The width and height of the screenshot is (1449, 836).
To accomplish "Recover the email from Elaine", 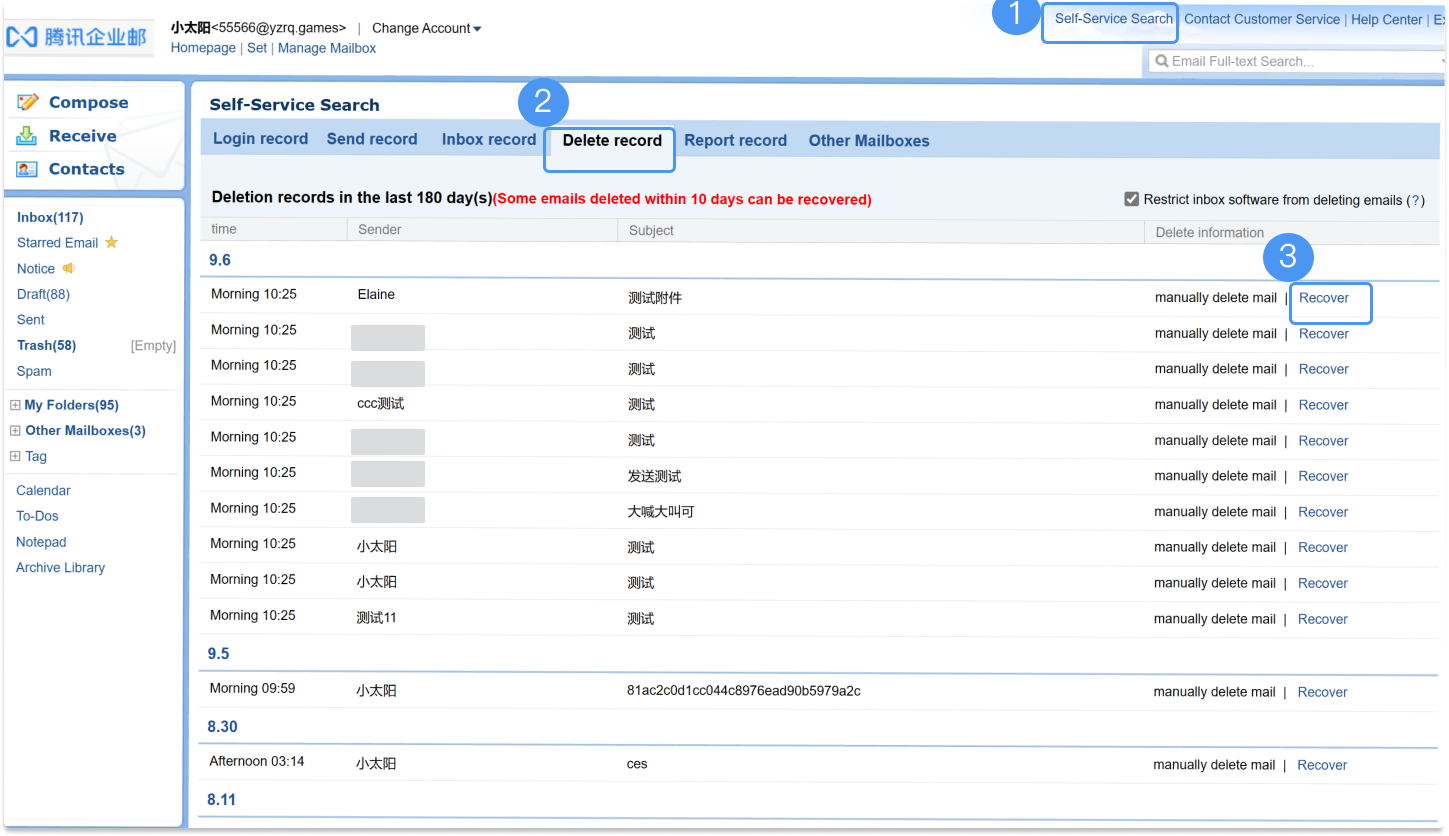I will coord(1324,298).
